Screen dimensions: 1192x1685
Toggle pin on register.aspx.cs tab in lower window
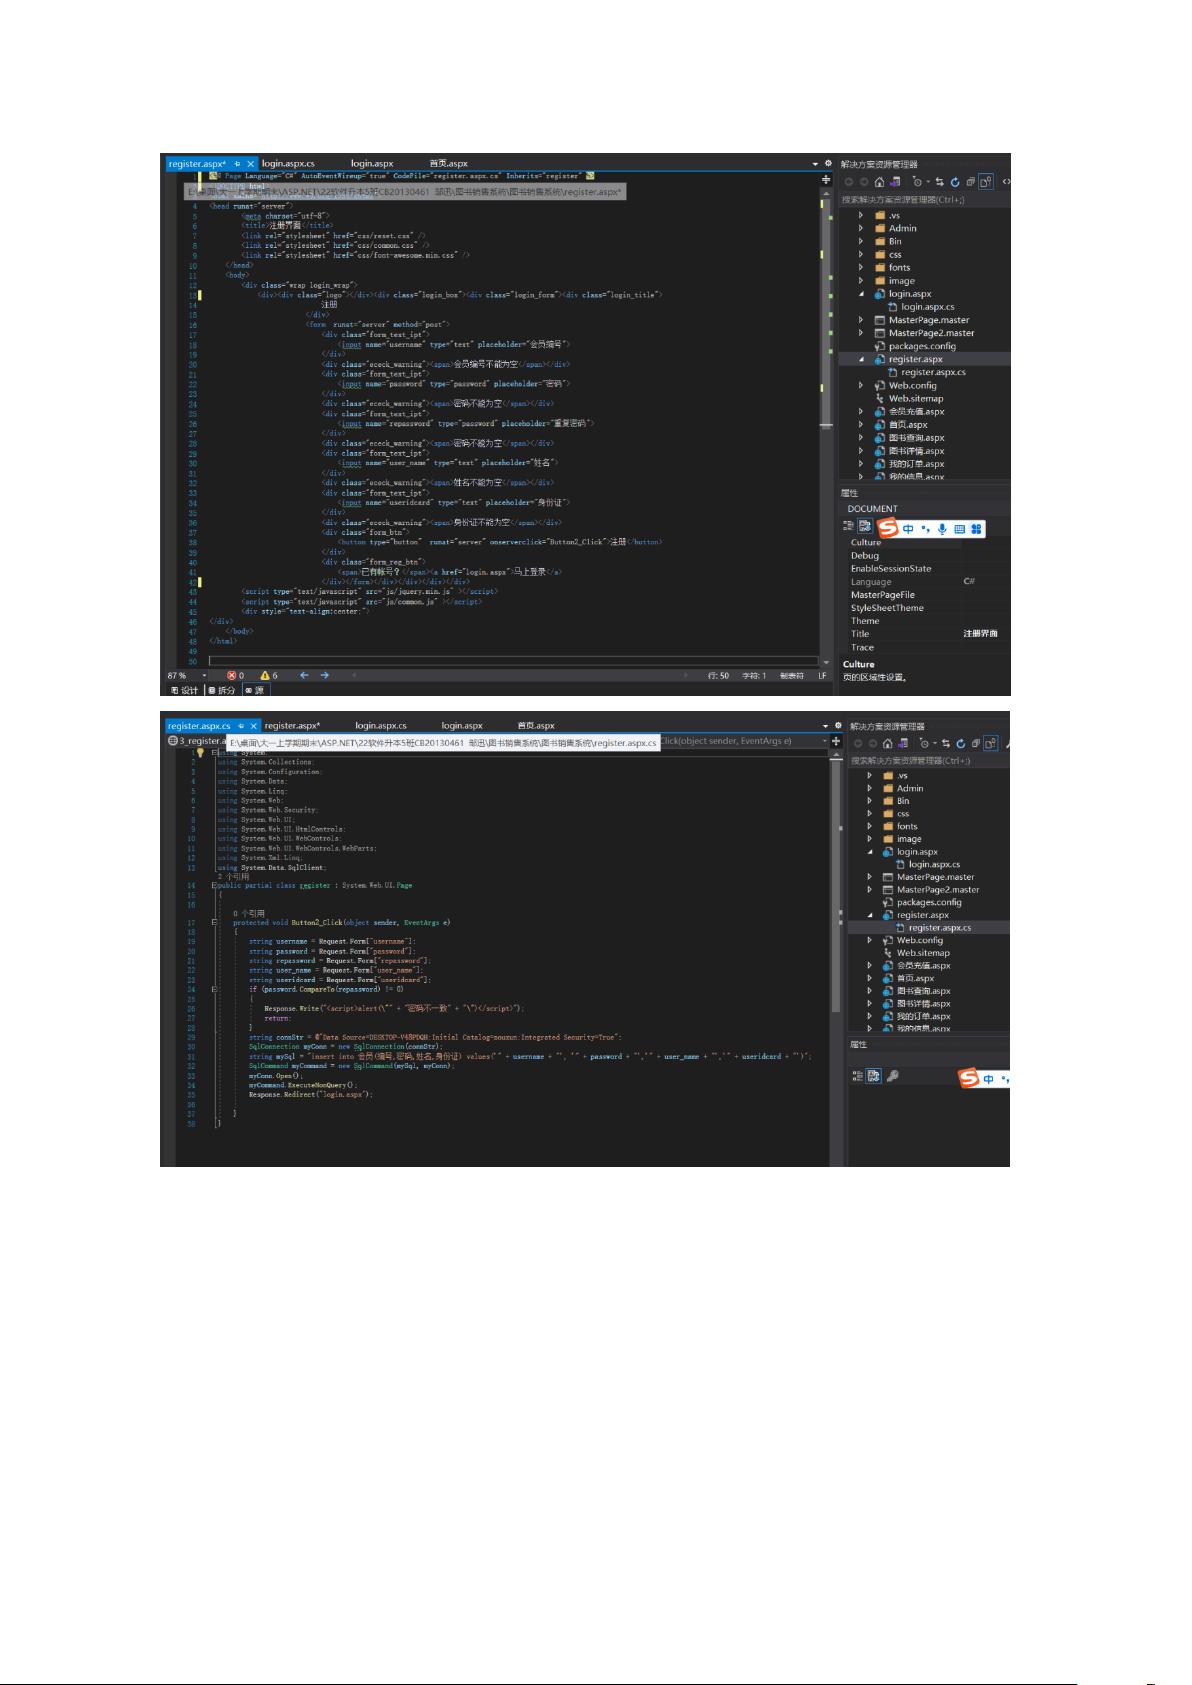[x=241, y=726]
